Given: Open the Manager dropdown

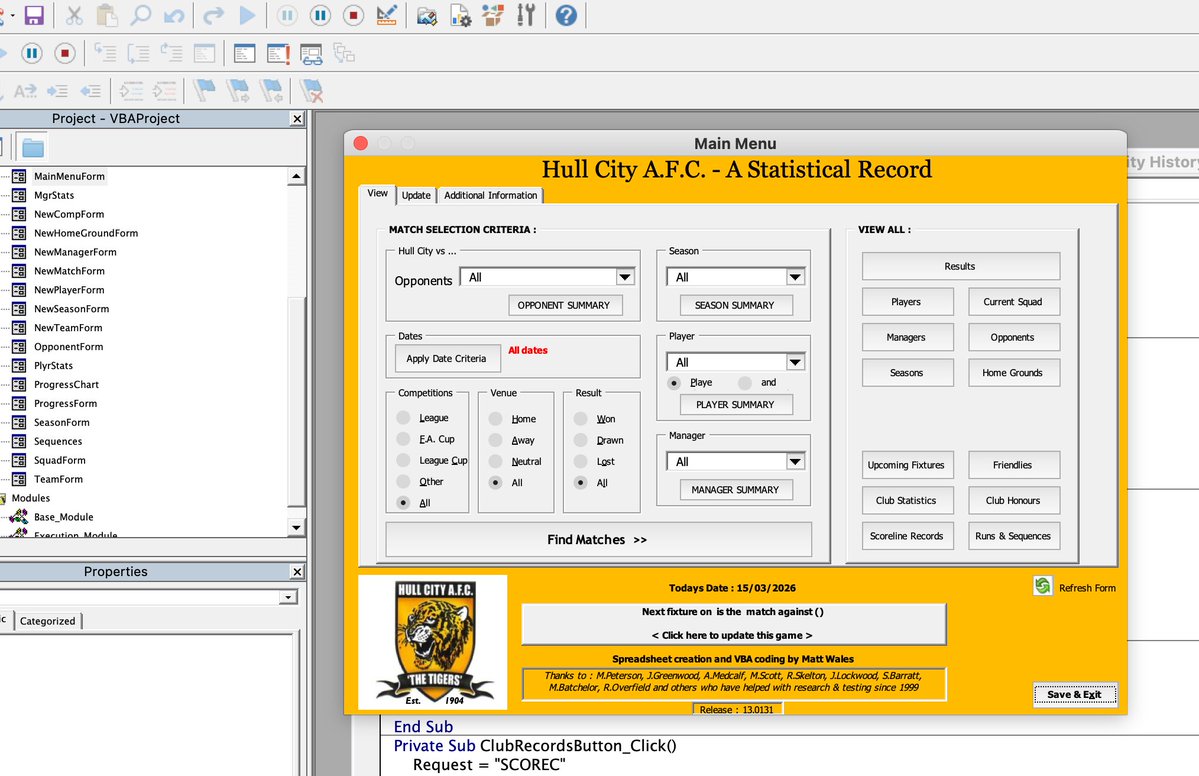Looking at the screenshot, I should tap(795, 461).
